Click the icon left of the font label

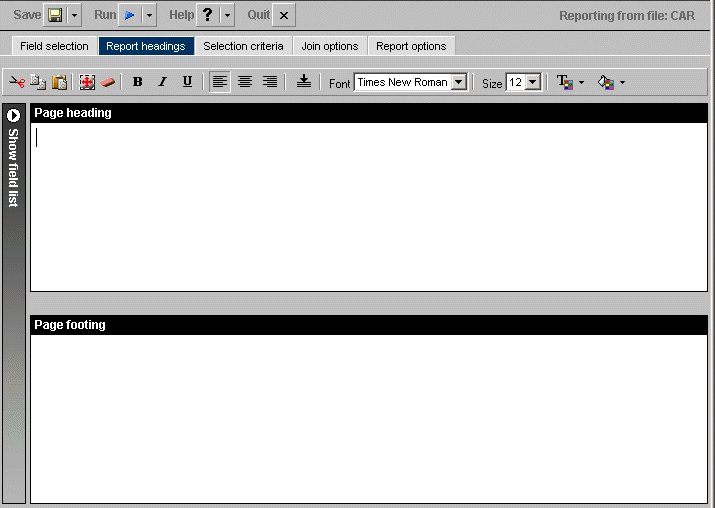[303, 82]
